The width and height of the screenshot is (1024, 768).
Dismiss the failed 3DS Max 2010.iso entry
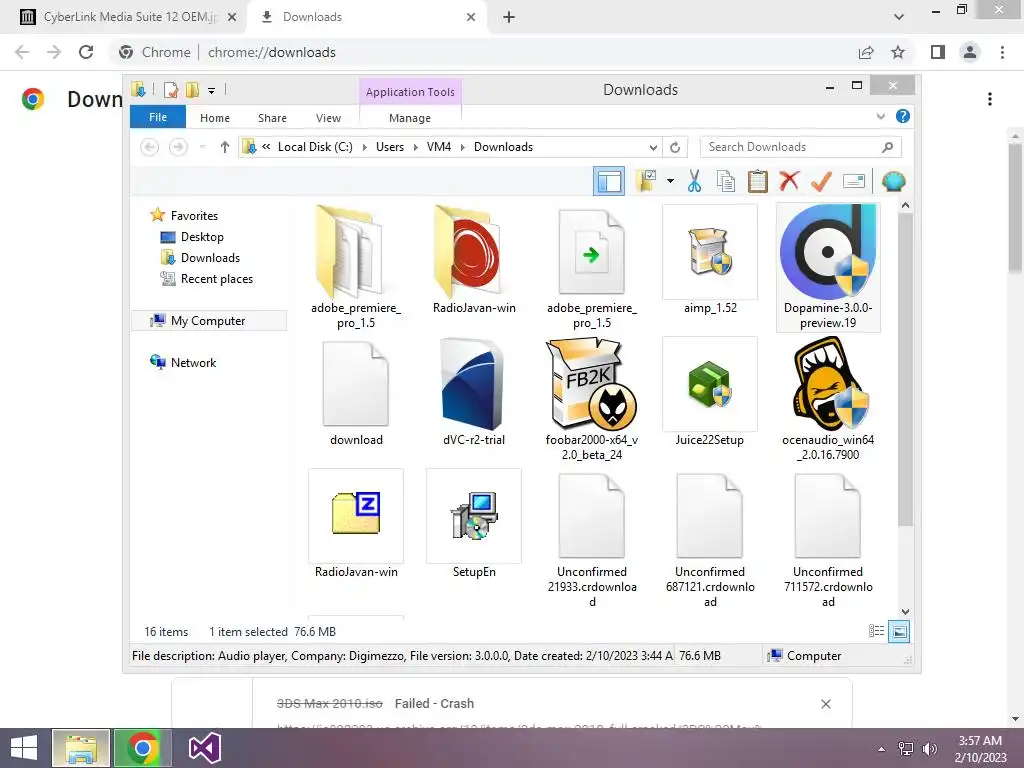825,704
